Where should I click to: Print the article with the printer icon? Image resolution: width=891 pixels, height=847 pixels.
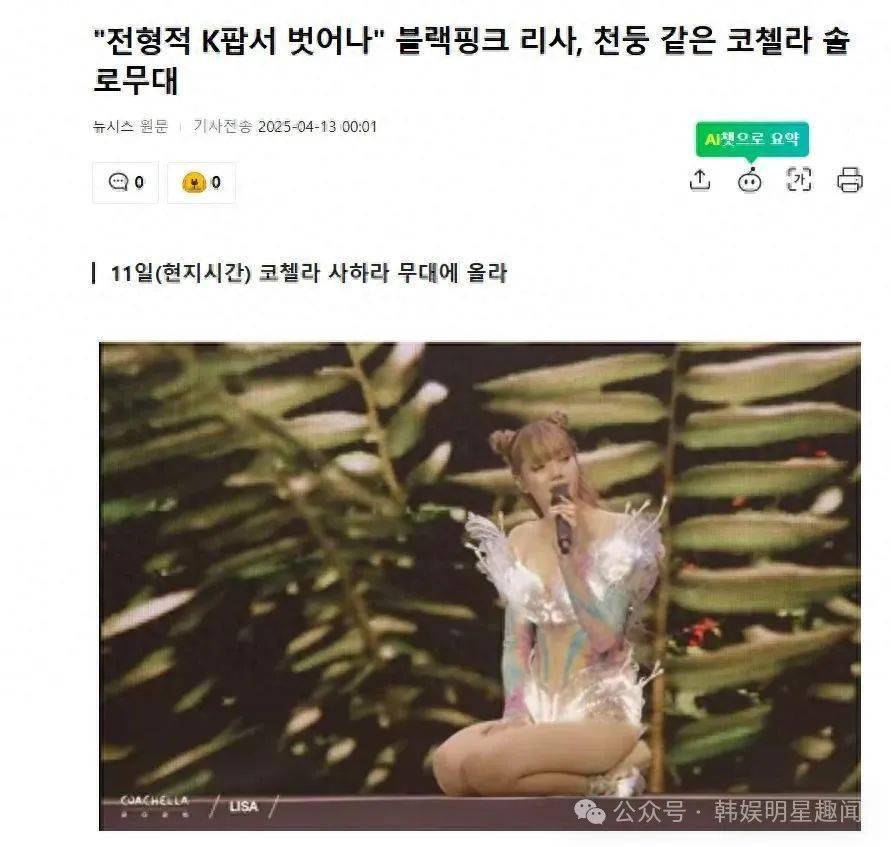[x=850, y=180]
